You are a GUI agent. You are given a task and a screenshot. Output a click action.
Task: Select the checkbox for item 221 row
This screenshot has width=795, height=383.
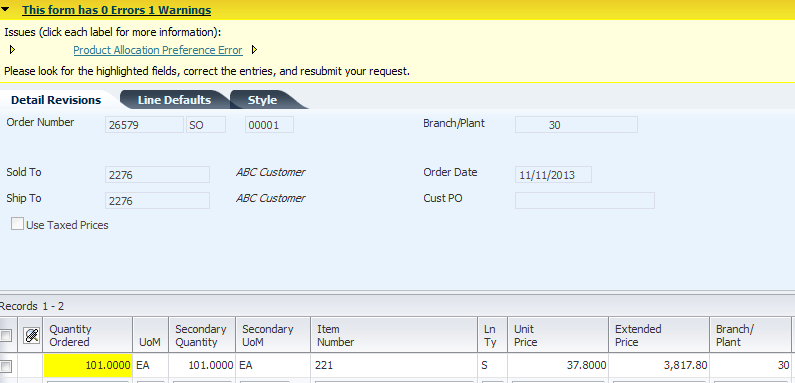[x=6, y=366]
